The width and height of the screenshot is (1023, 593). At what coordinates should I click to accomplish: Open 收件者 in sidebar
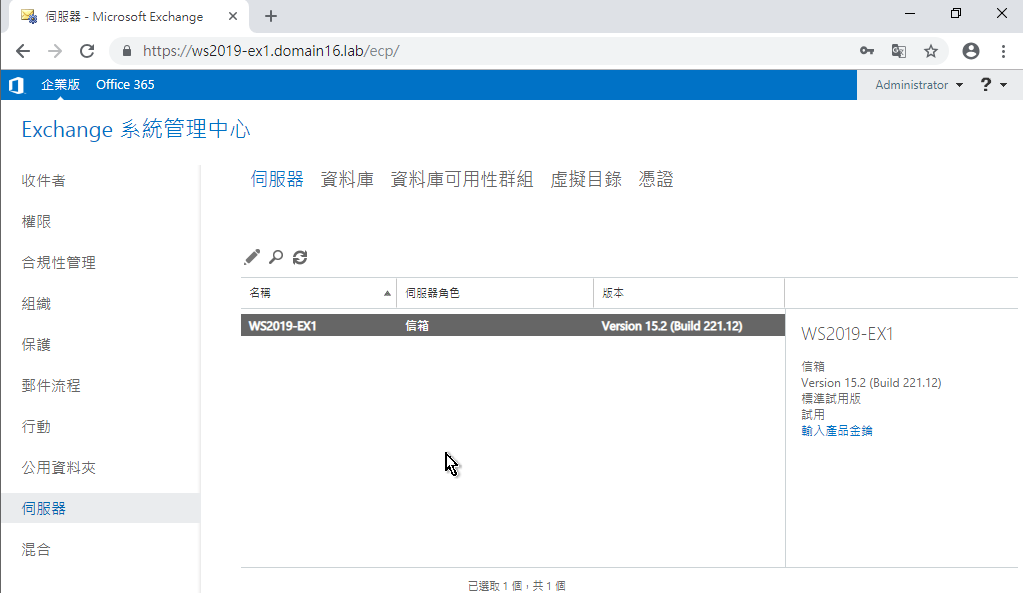[44, 181]
